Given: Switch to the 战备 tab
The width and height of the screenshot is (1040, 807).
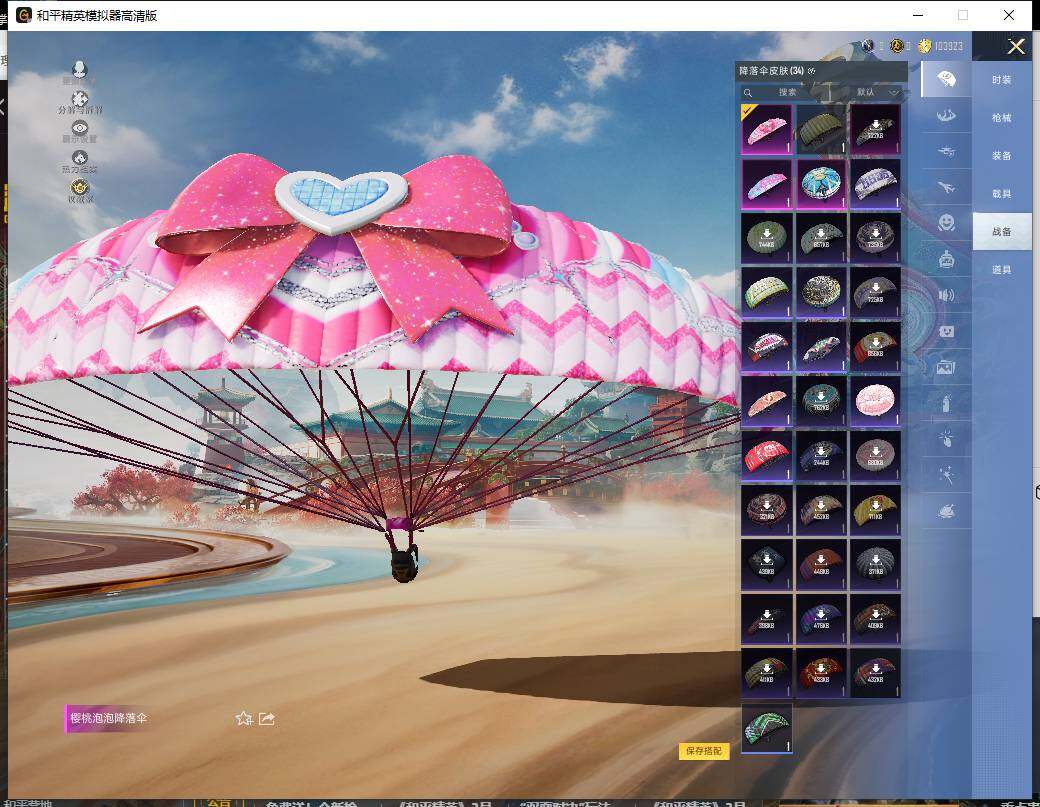Looking at the screenshot, I should click(1002, 231).
